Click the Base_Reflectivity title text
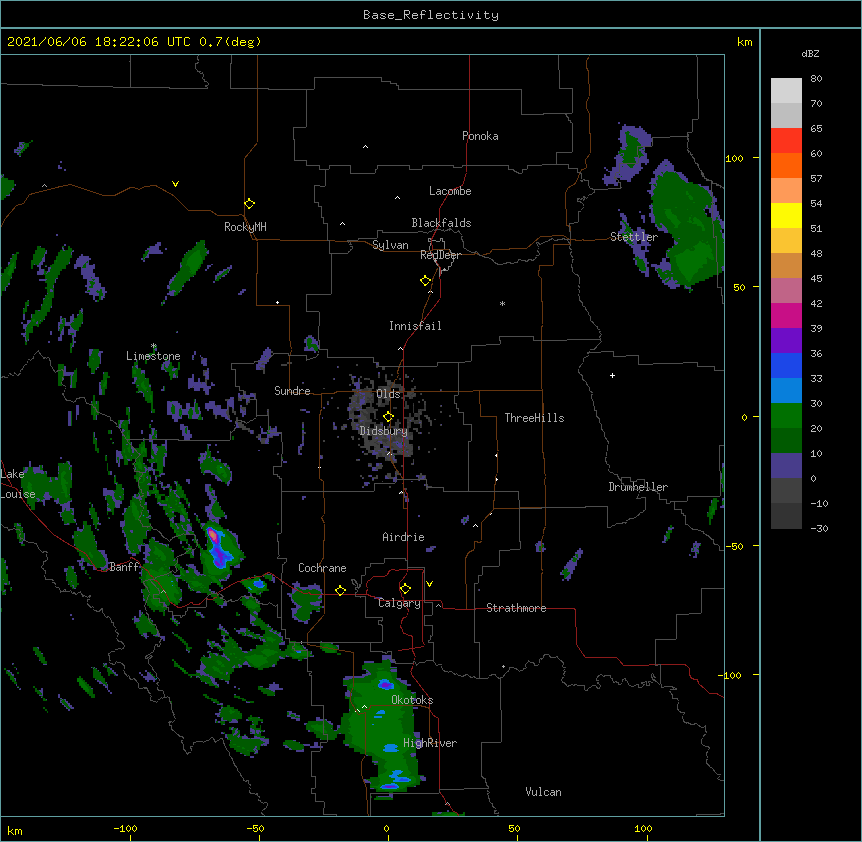The width and height of the screenshot is (862, 842). (431, 15)
